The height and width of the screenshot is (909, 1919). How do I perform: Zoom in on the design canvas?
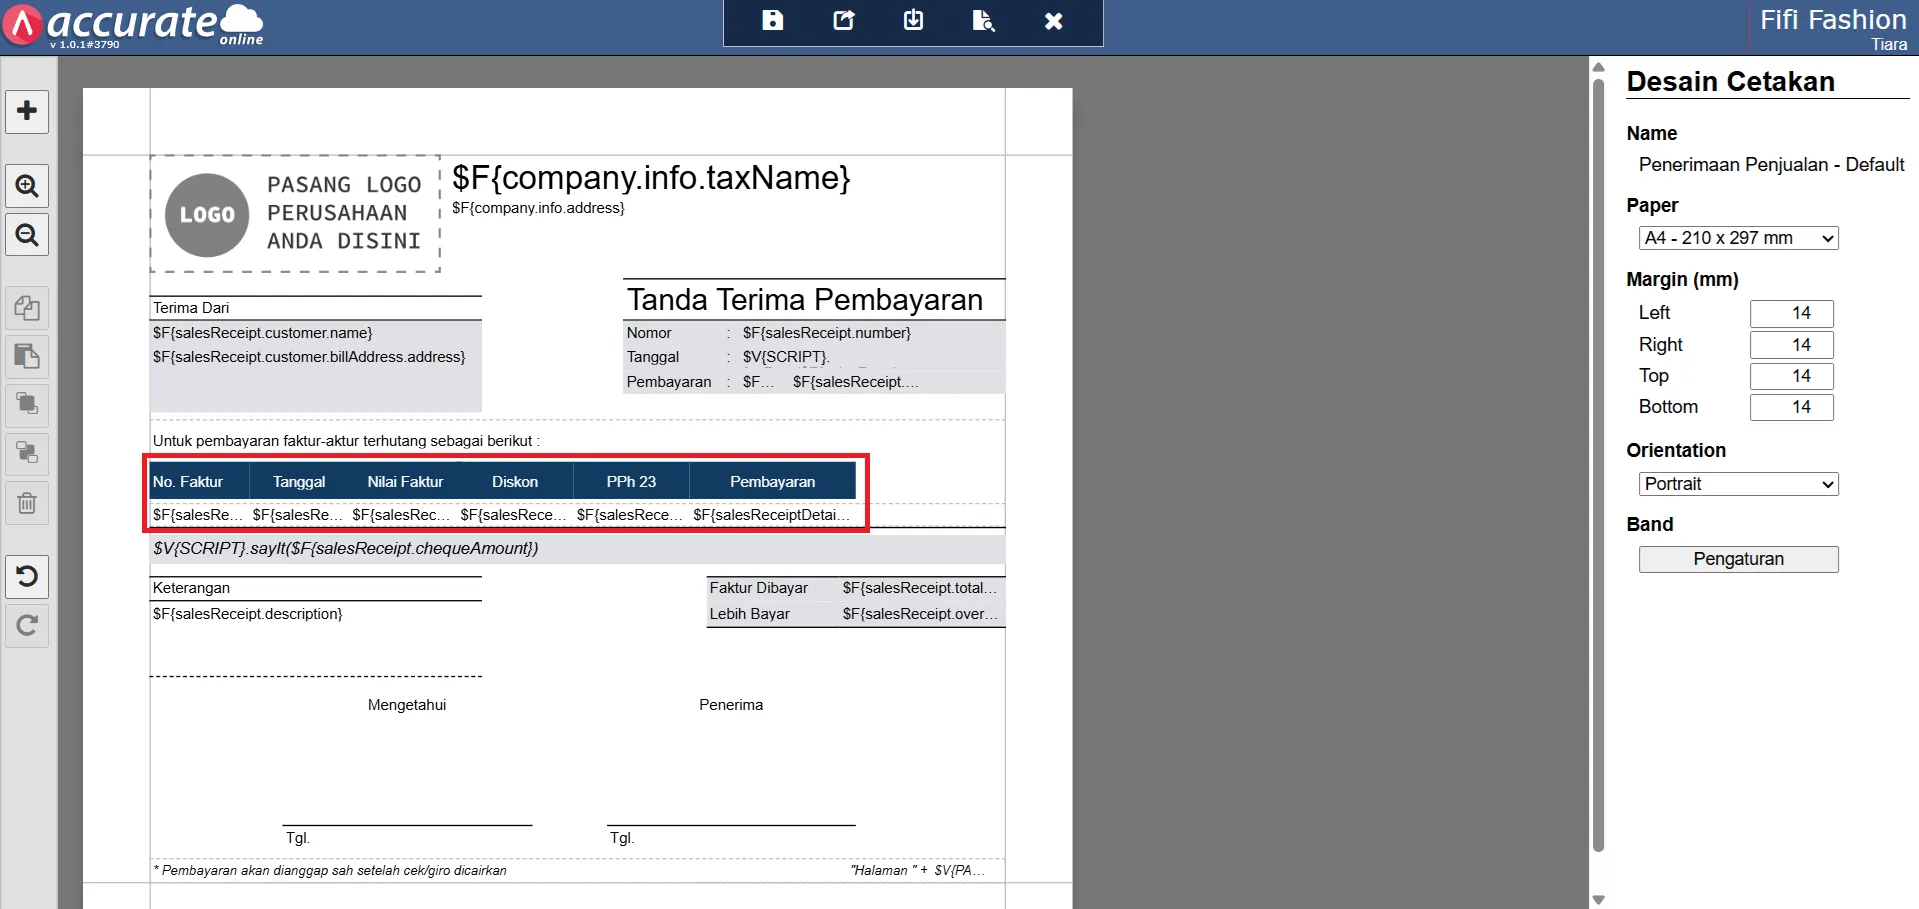point(27,186)
